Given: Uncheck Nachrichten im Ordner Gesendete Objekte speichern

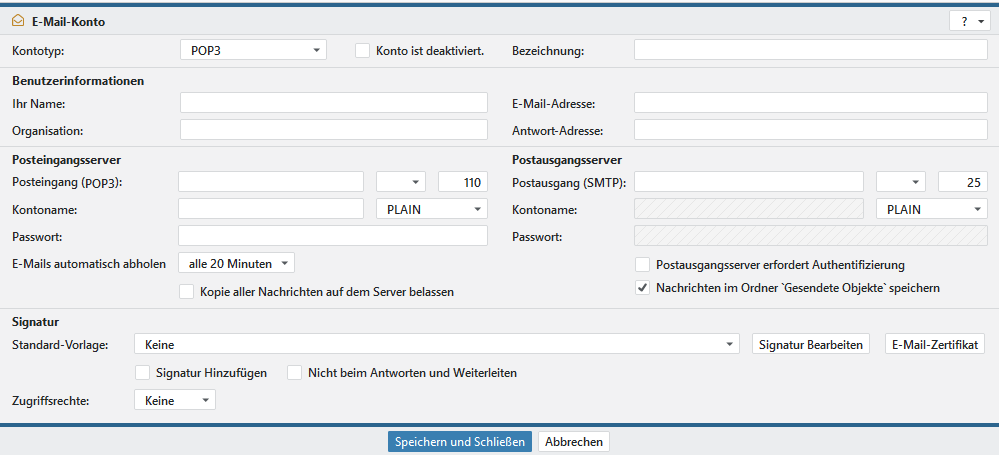Looking at the screenshot, I should tap(643, 287).
